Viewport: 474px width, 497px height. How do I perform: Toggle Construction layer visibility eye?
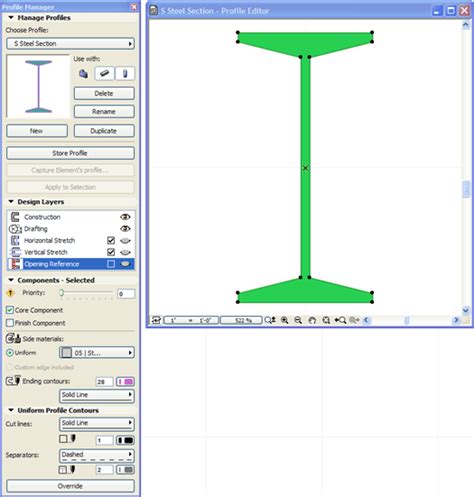tap(125, 217)
